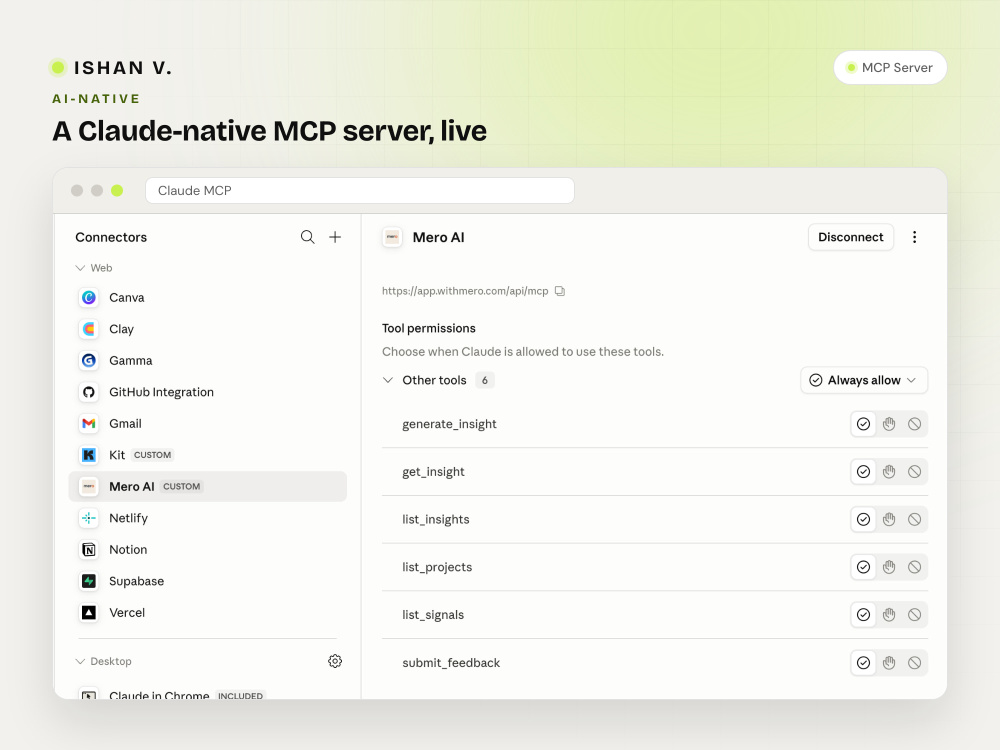Click the Vercel triangle icon
Viewport: 1000px width, 750px height.
[89, 613]
